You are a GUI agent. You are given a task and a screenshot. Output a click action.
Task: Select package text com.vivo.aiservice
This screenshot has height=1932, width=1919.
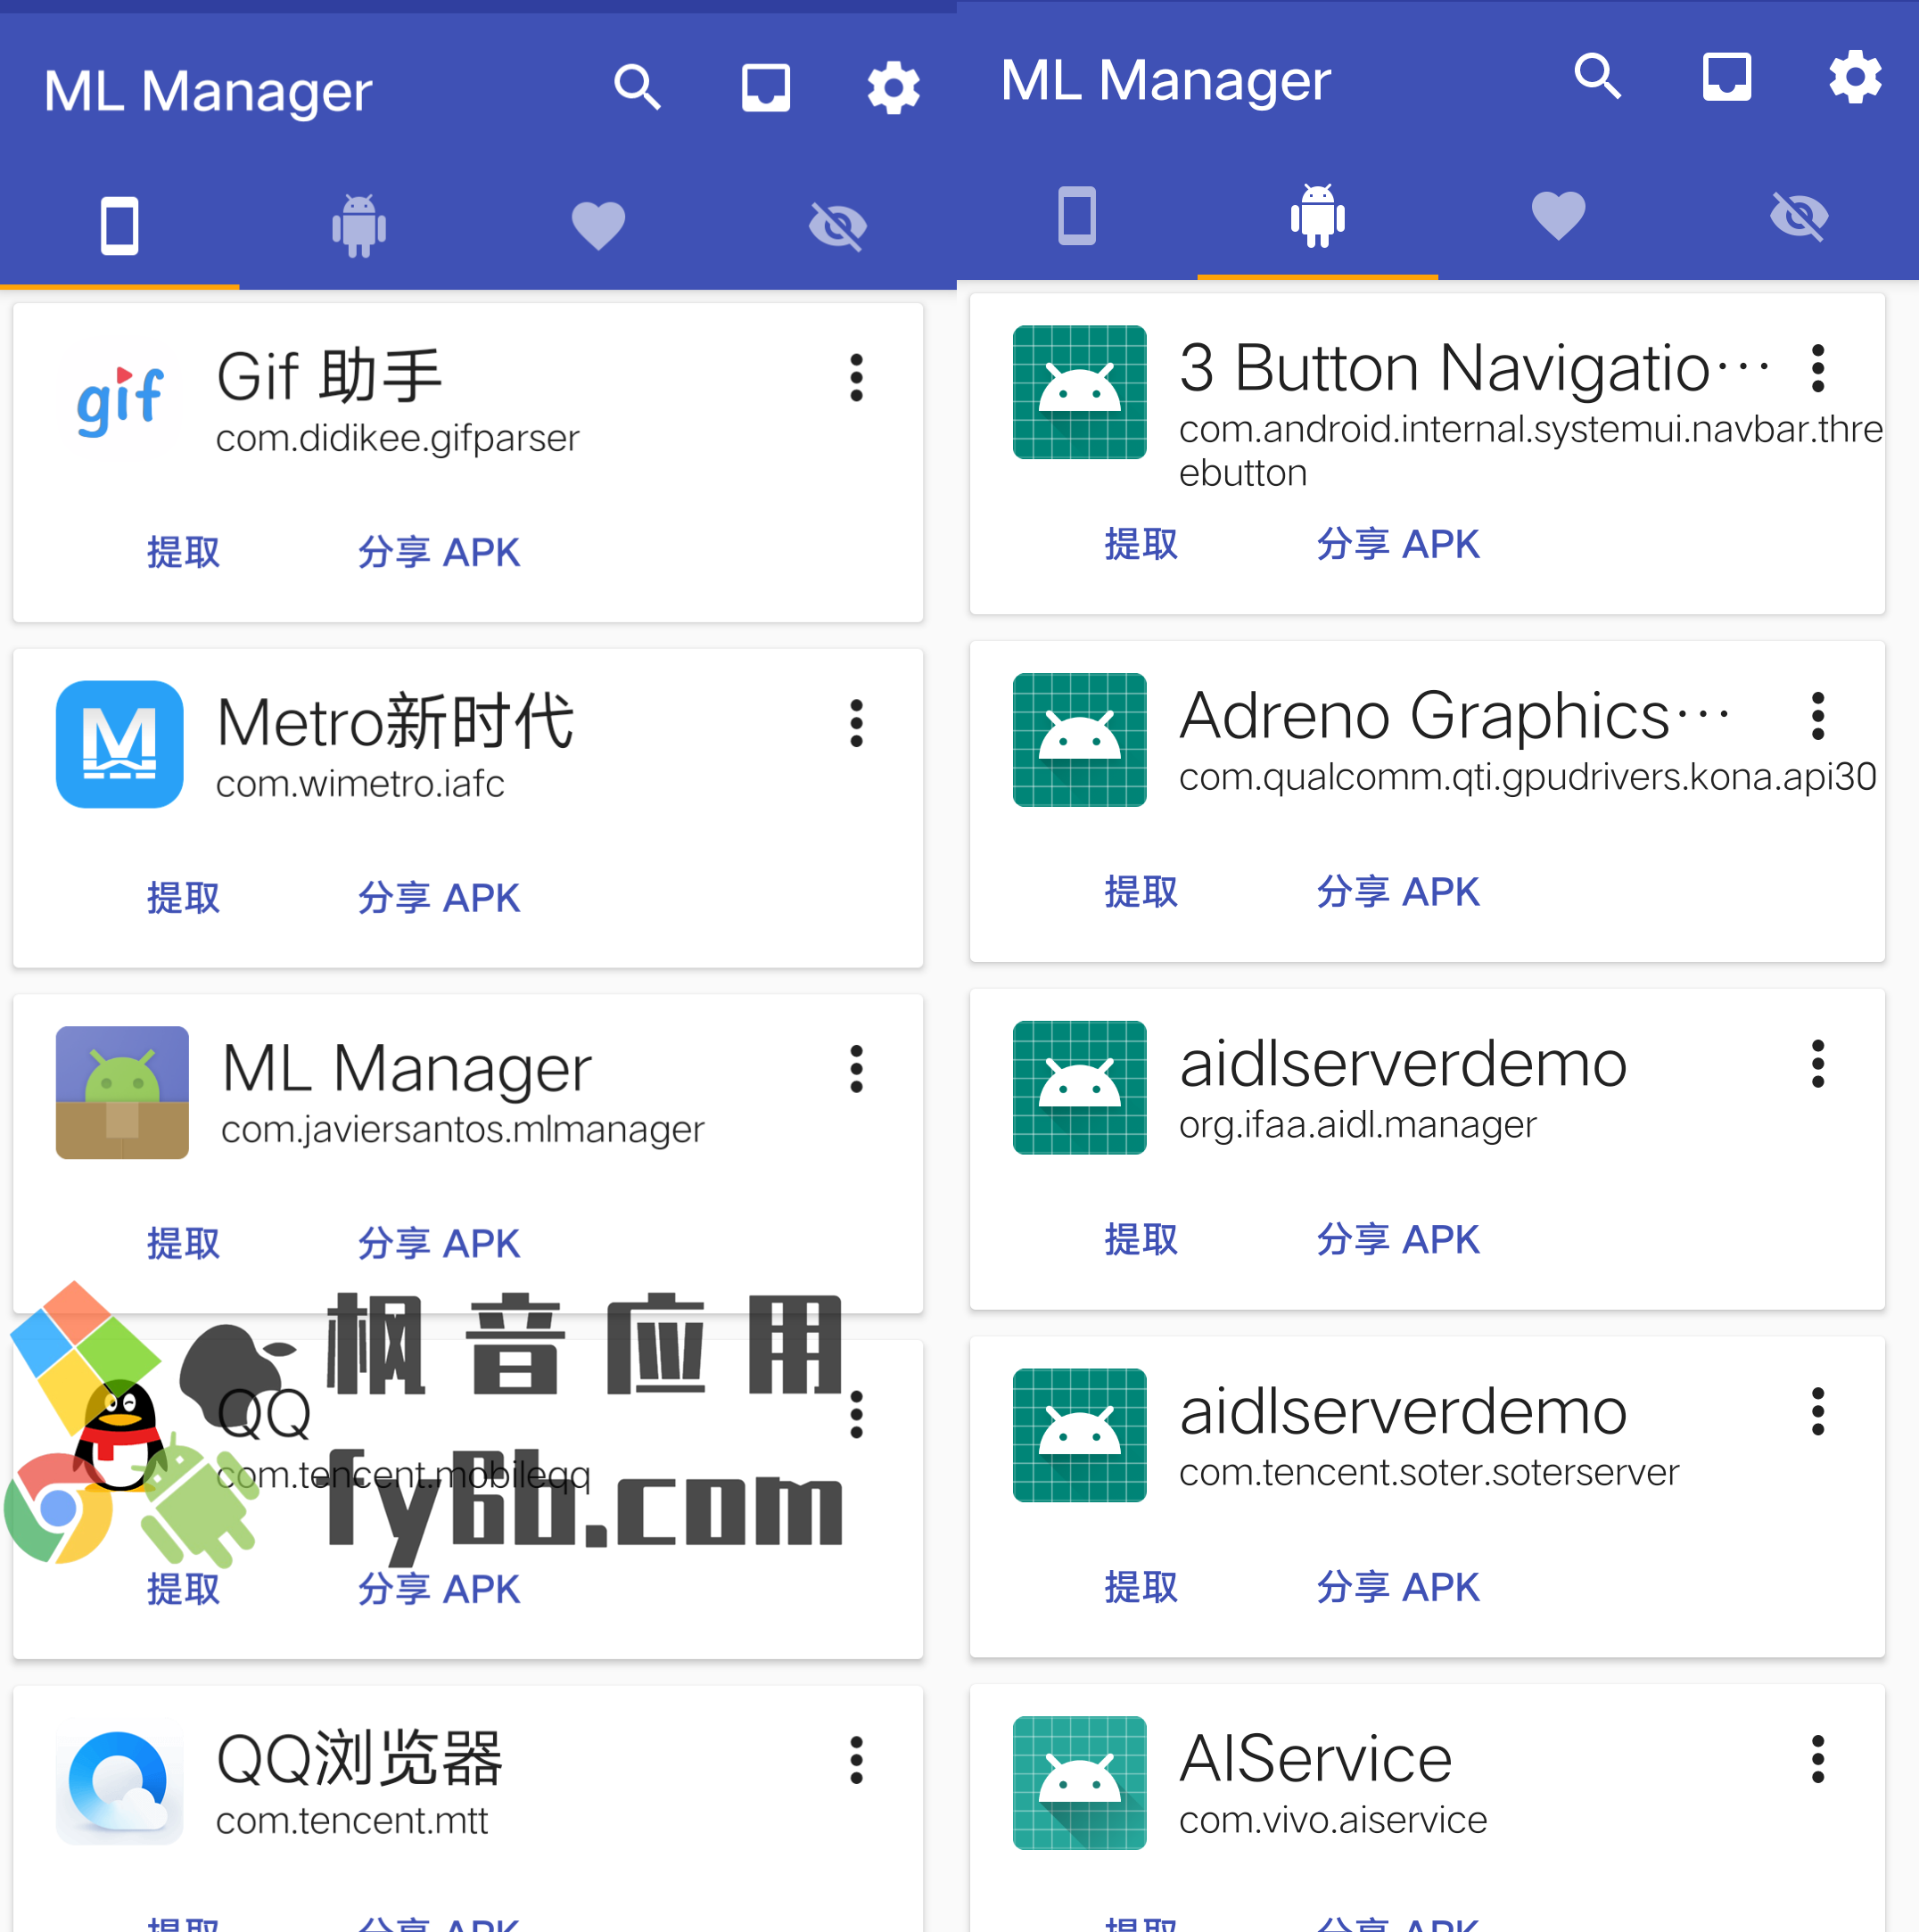pos(1332,1820)
